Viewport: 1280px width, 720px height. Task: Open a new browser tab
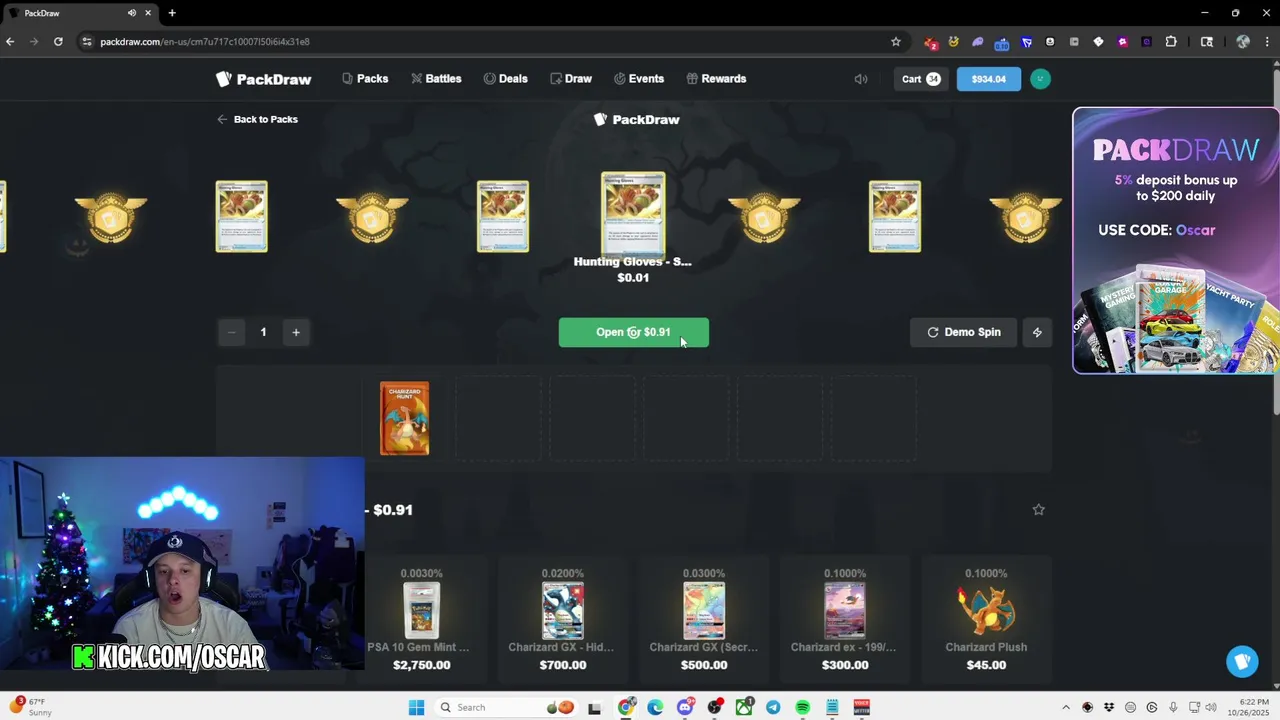[172, 13]
